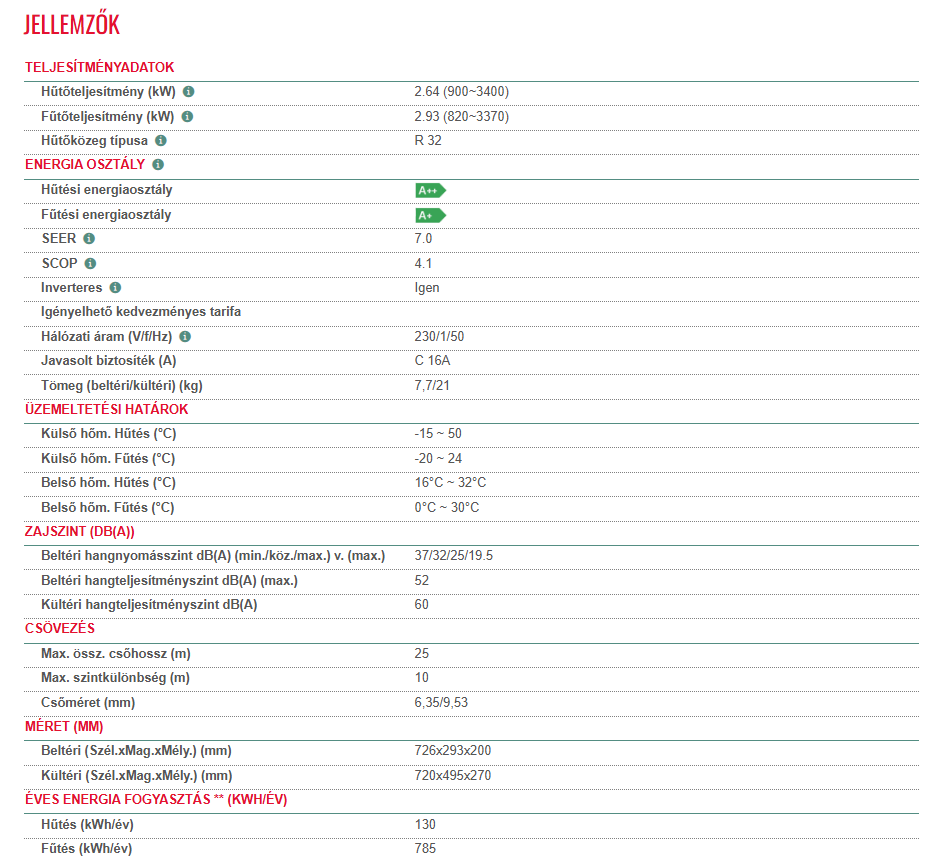Click info icon for Hálózati áram (V/f/Hz)
Image resolution: width=938 pixels, height=862 pixels.
point(185,337)
